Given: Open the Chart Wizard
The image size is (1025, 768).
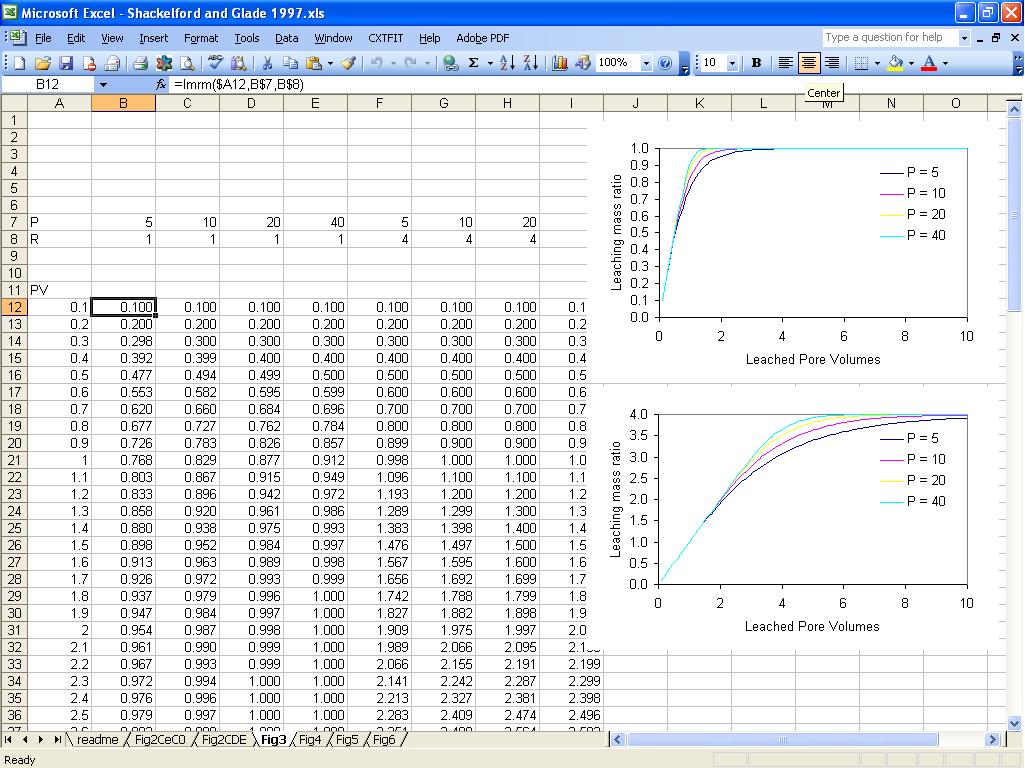Looking at the screenshot, I should 559,63.
